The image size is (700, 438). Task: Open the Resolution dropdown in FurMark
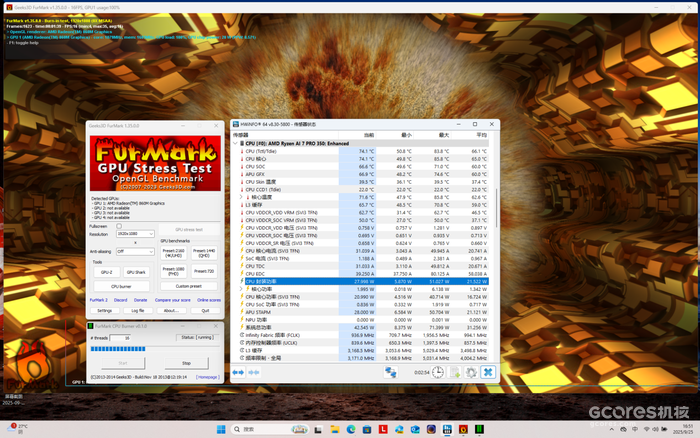pos(135,234)
